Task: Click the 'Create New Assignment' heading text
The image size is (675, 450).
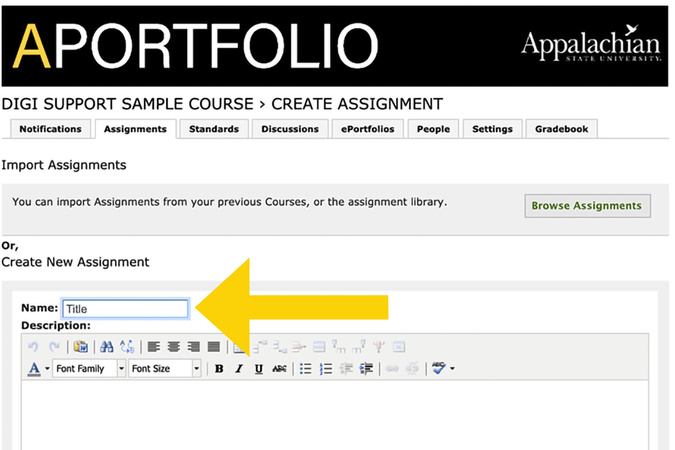Action: click(x=75, y=262)
